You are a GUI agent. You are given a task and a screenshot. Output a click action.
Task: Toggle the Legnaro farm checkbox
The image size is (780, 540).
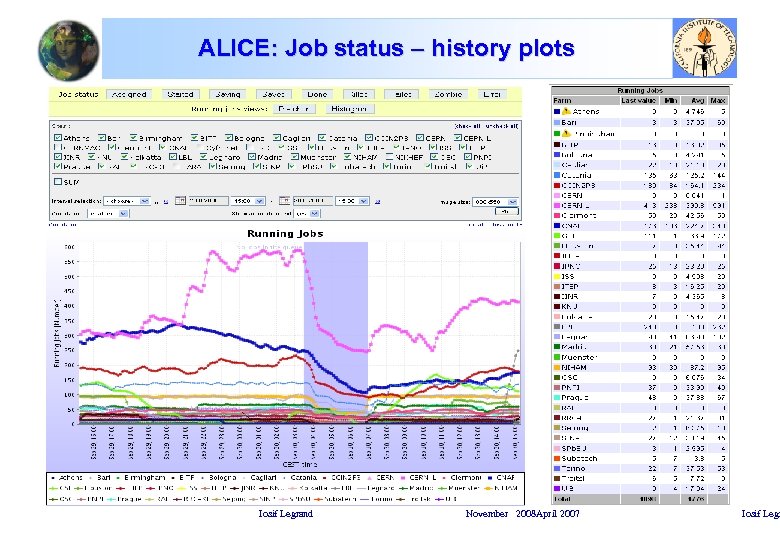(x=203, y=157)
